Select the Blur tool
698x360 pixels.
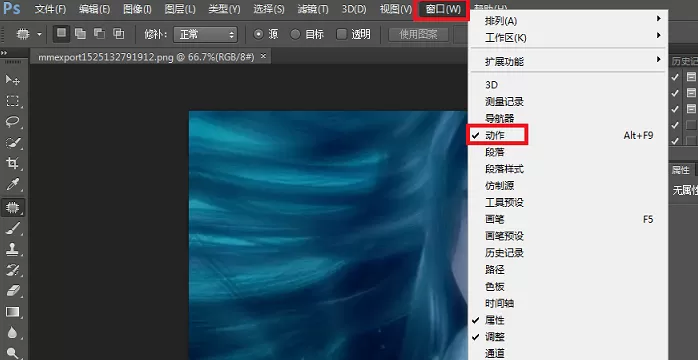[12, 333]
